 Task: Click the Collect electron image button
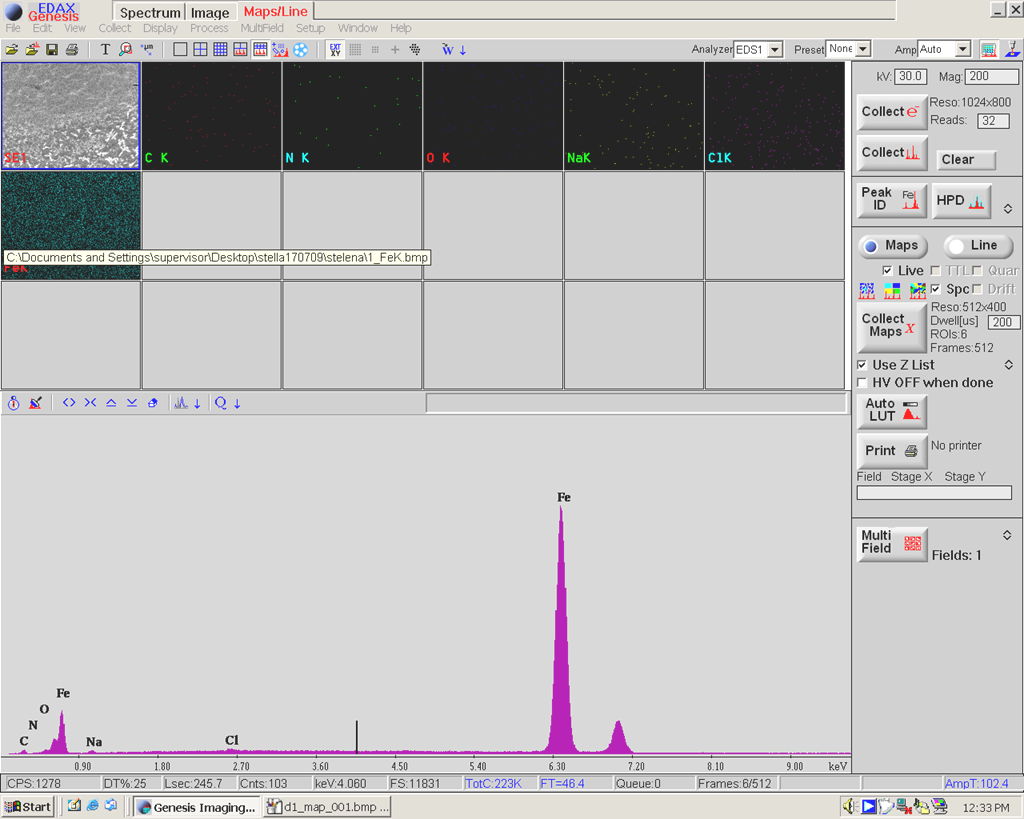tap(891, 112)
